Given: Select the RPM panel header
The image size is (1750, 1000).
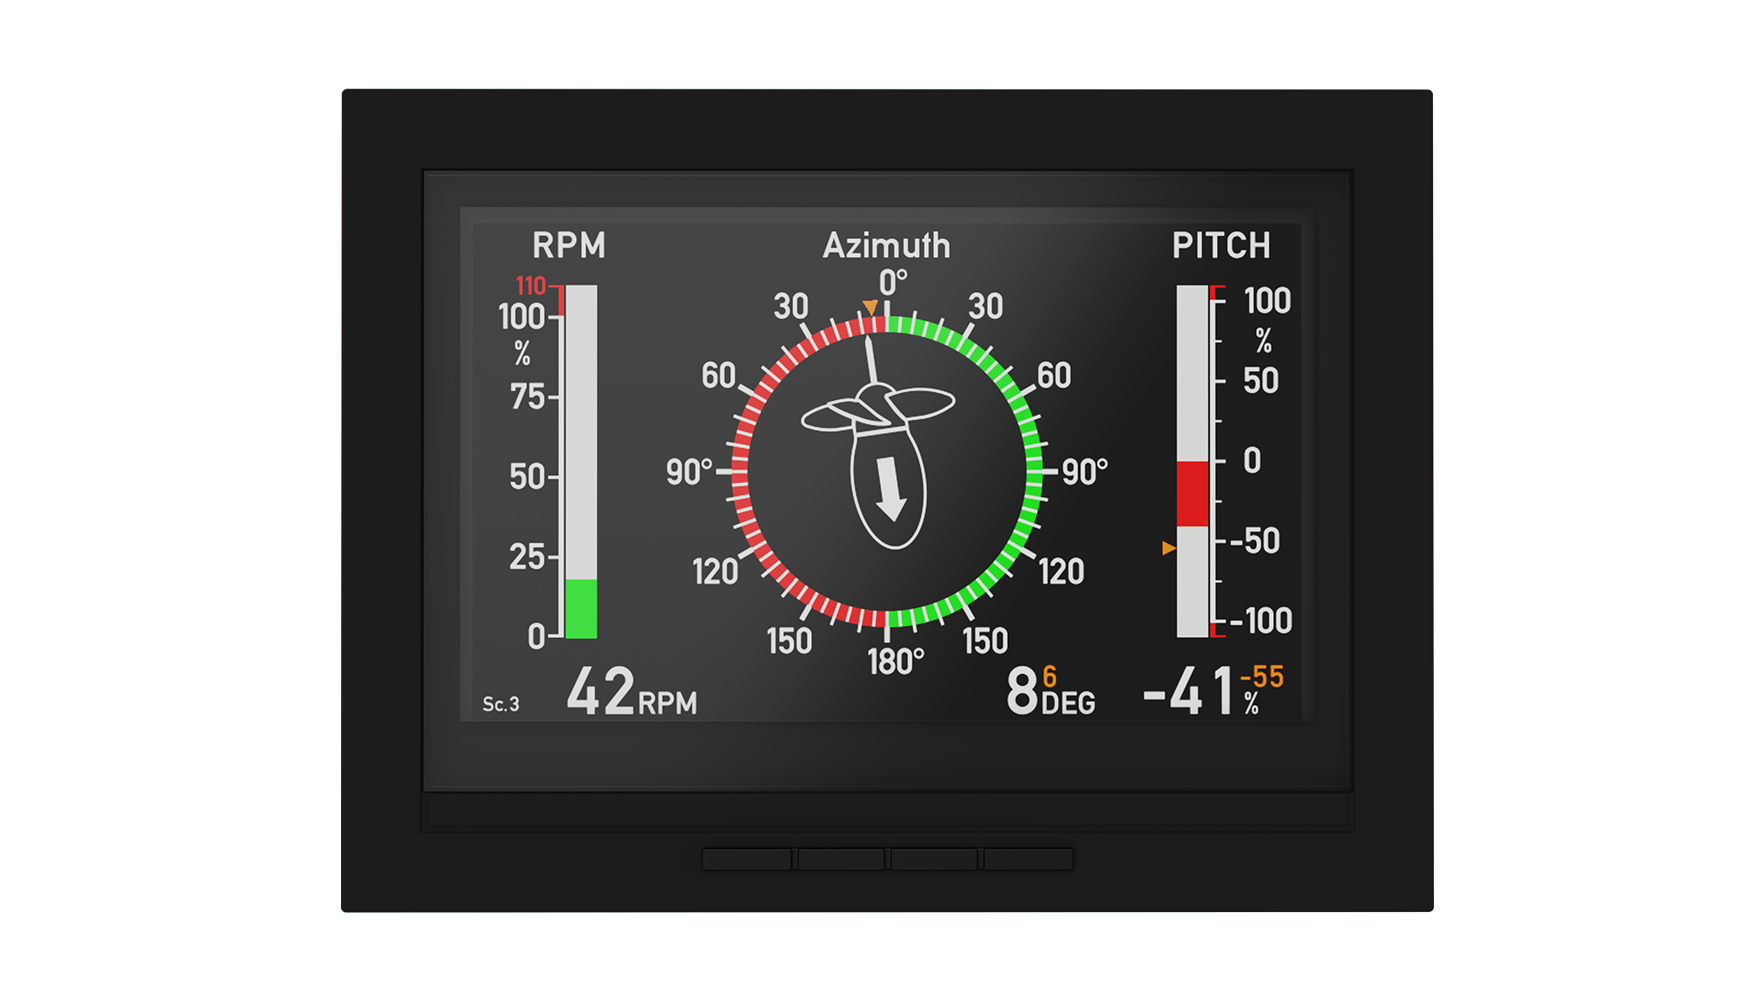Looking at the screenshot, I should (x=569, y=244).
